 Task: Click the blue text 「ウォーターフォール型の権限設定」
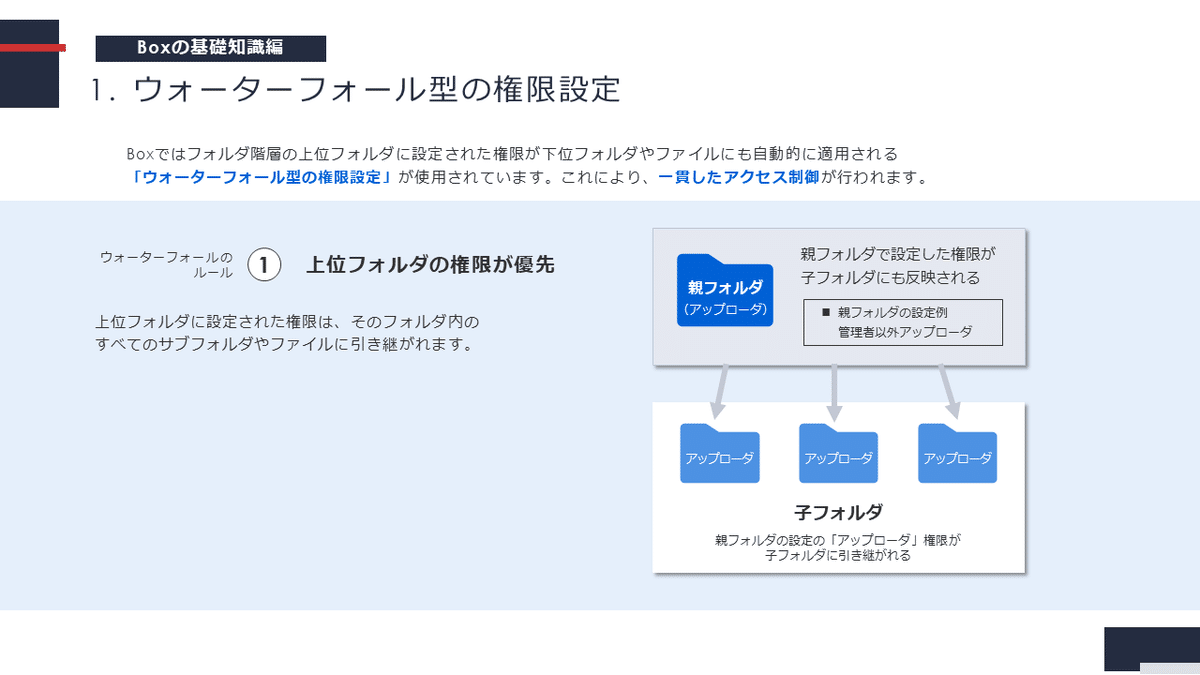click(x=263, y=178)
